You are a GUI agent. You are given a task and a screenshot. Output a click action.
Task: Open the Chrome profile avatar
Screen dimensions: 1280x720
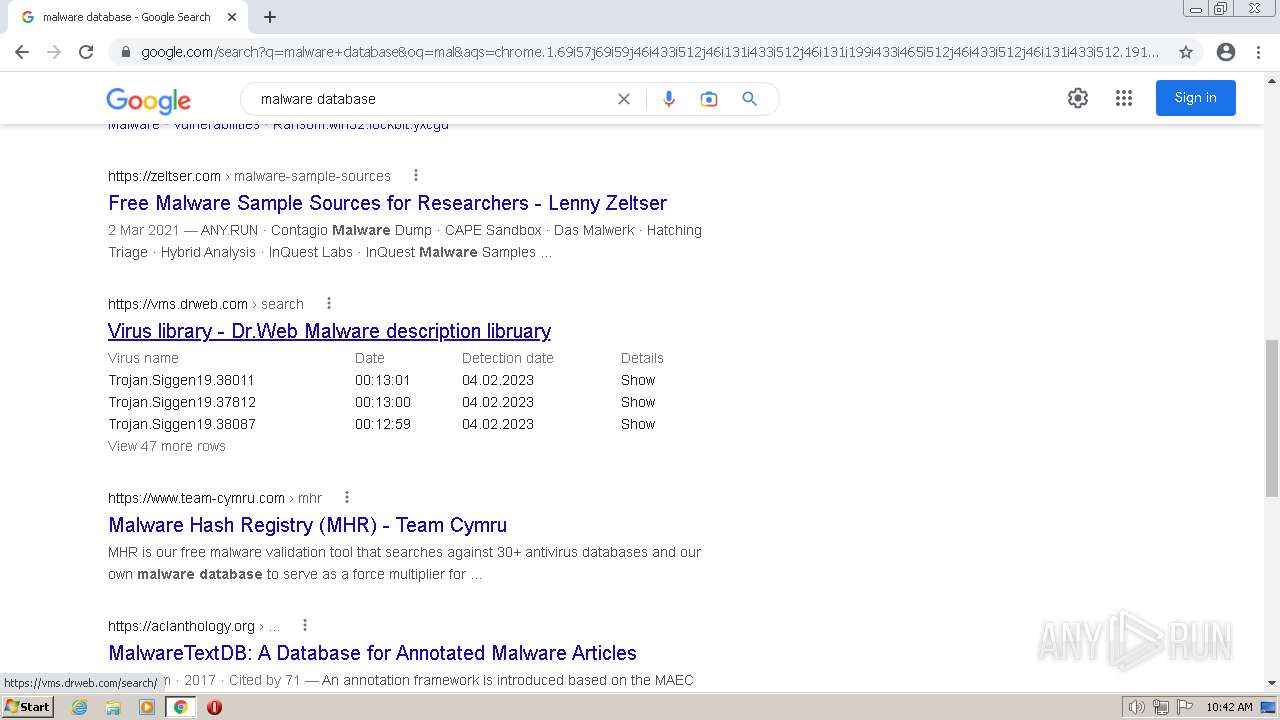[1226, 52]
